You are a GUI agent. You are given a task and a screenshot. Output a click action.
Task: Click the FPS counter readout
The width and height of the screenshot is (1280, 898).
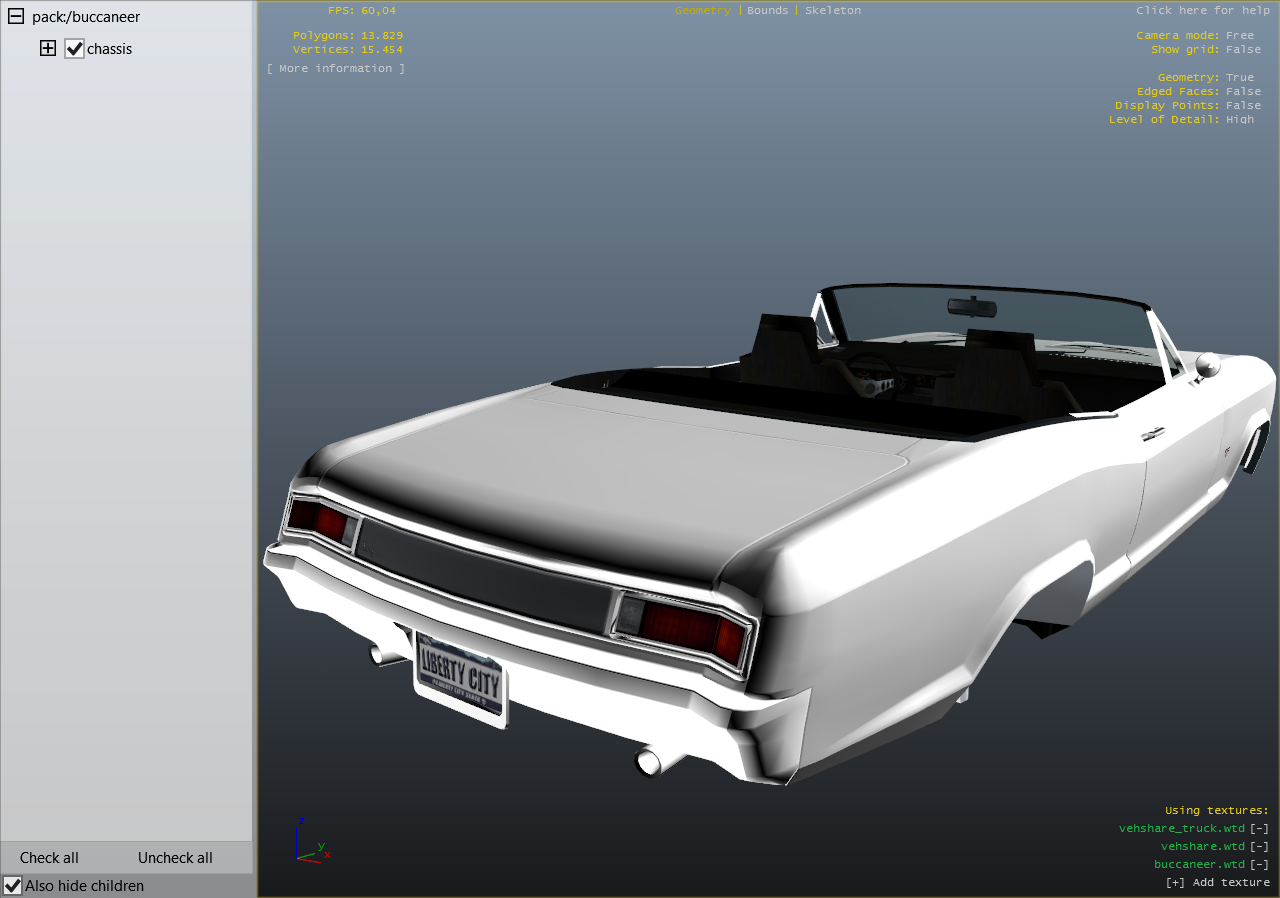[x=362, y=10]
